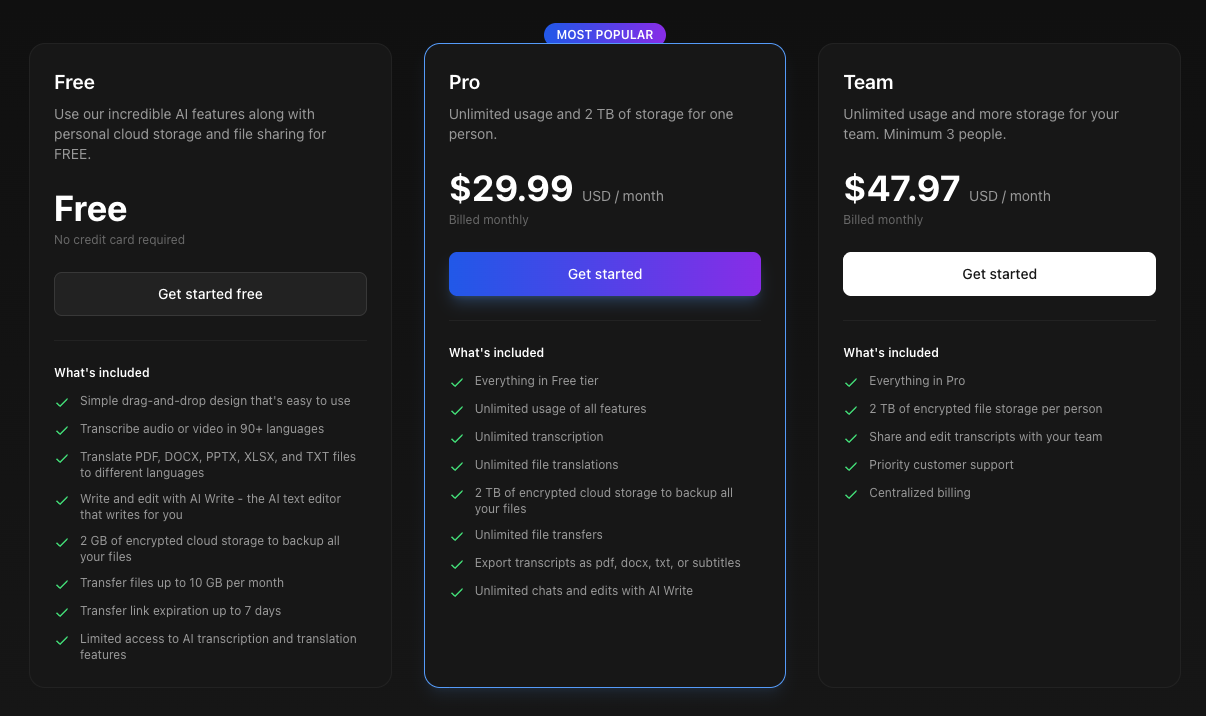Click the checkmark beside Everything in Pro
The width and height of the screenshot is (1206, 716).
coord(852,381)
